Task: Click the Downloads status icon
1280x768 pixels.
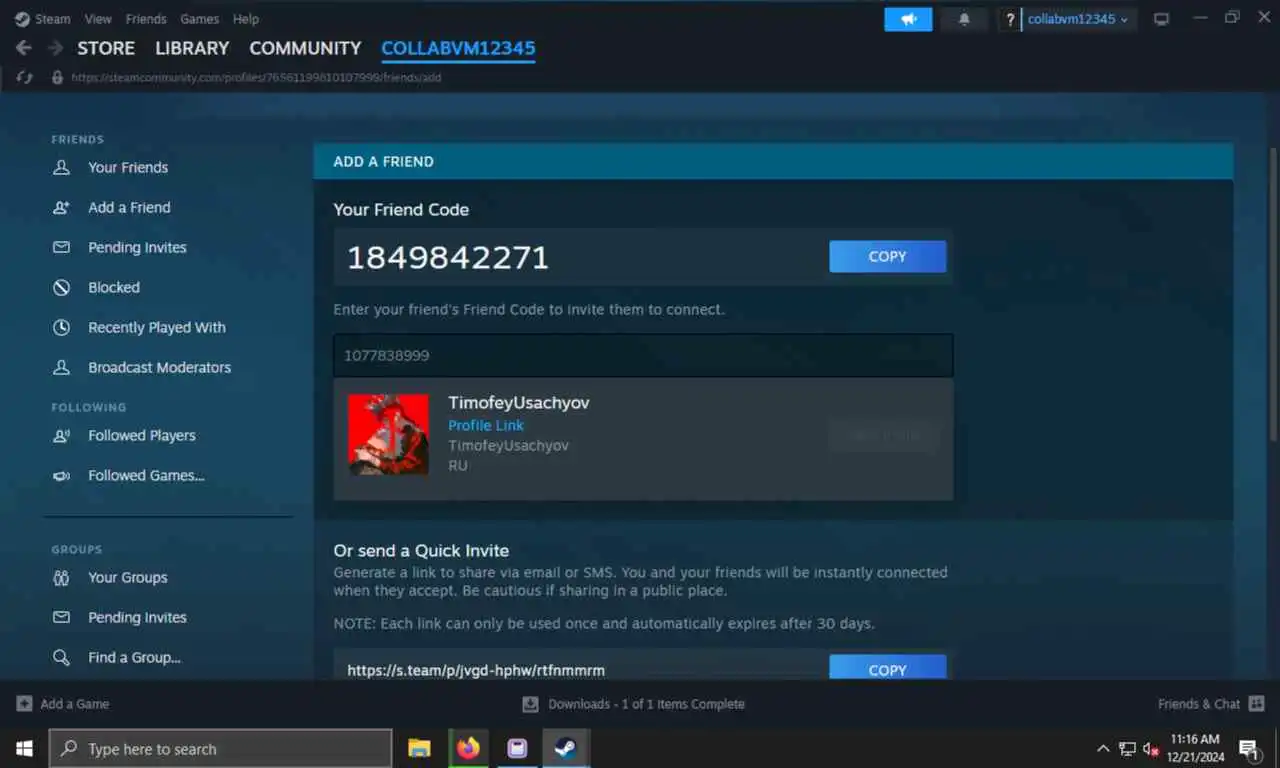Action: 531,704
